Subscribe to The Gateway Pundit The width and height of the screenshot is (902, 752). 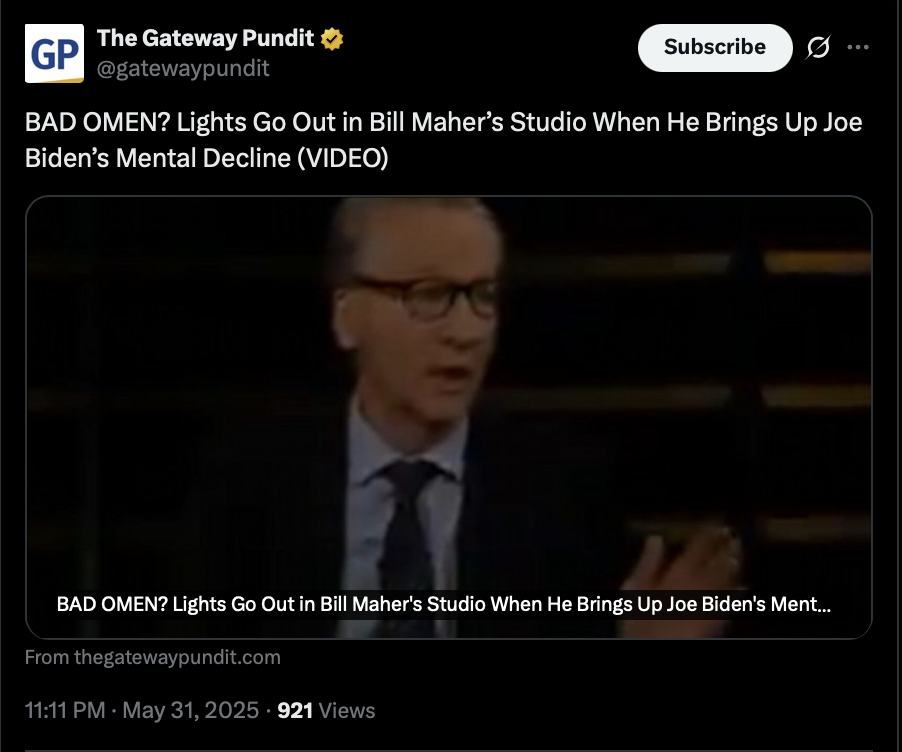(715, 48)
